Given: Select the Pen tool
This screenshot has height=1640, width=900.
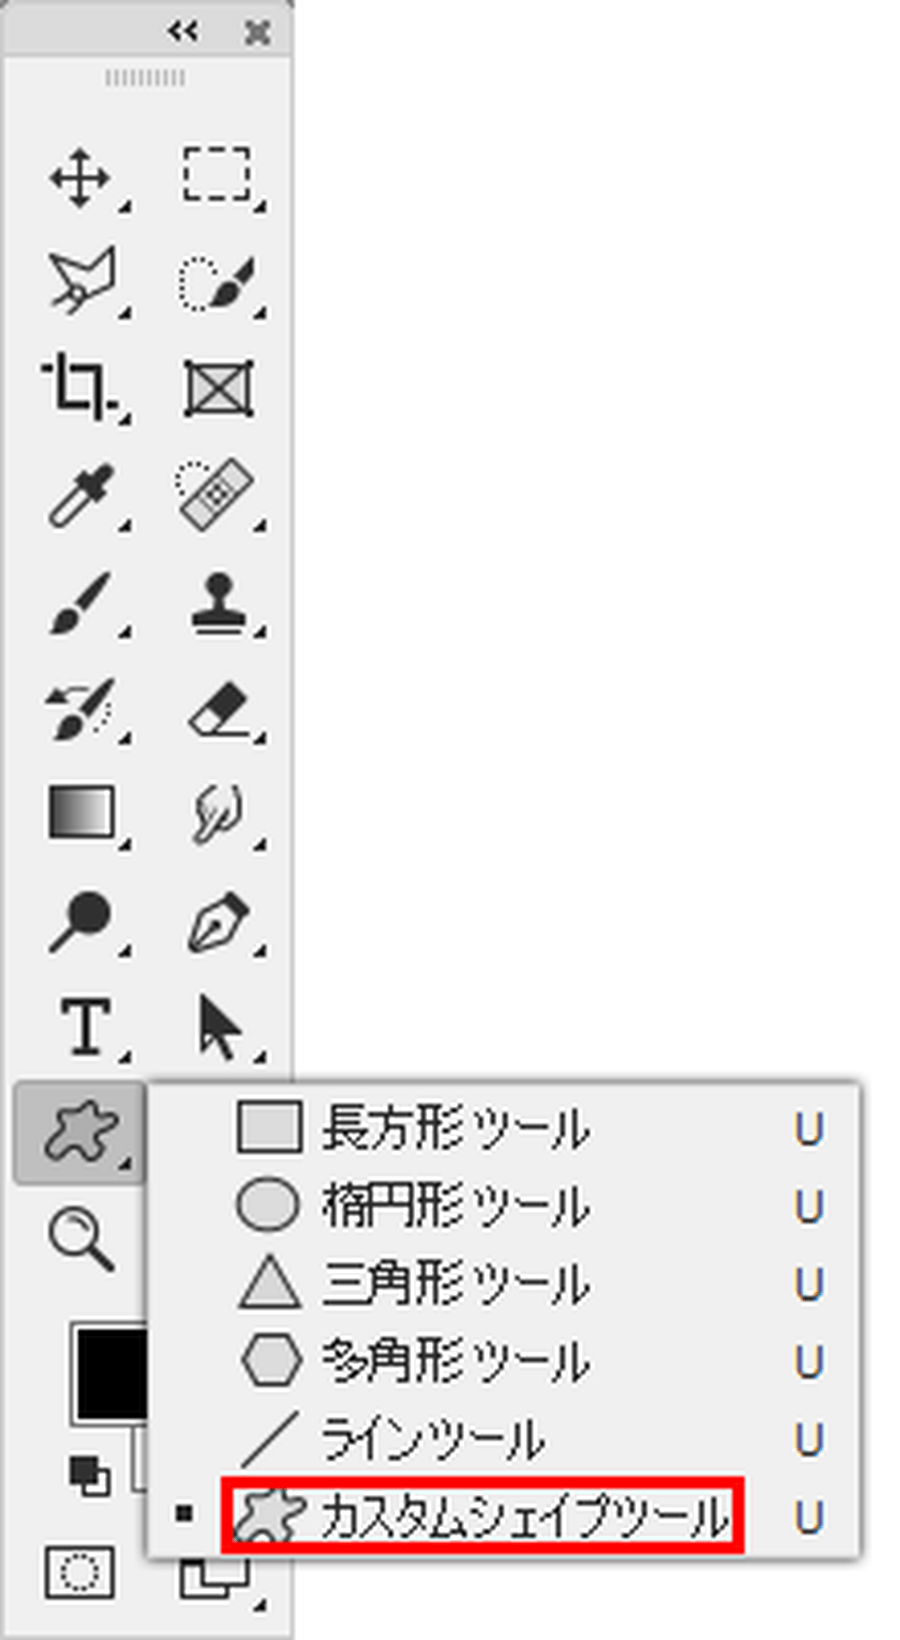Looking at the screenshot, I should pyautogui.click(x=216, y=922).
